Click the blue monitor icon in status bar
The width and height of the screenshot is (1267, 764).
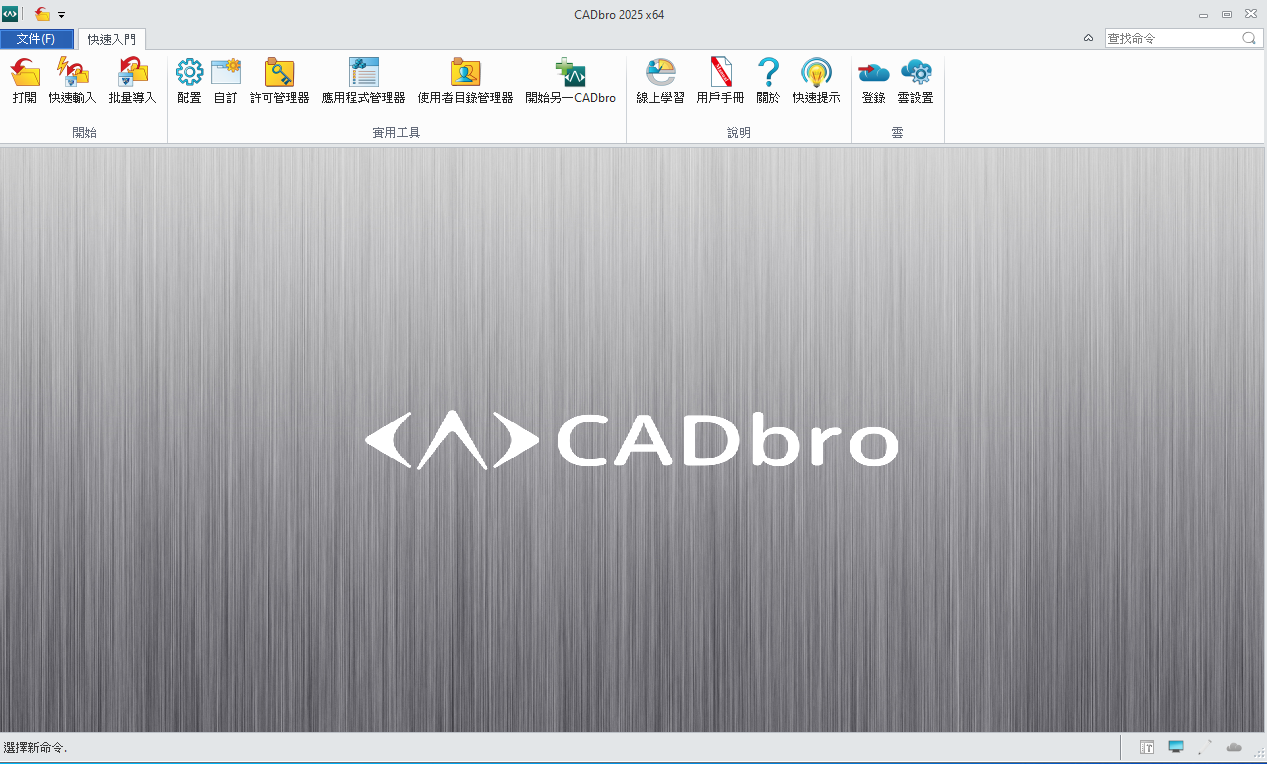[1176, 747]
